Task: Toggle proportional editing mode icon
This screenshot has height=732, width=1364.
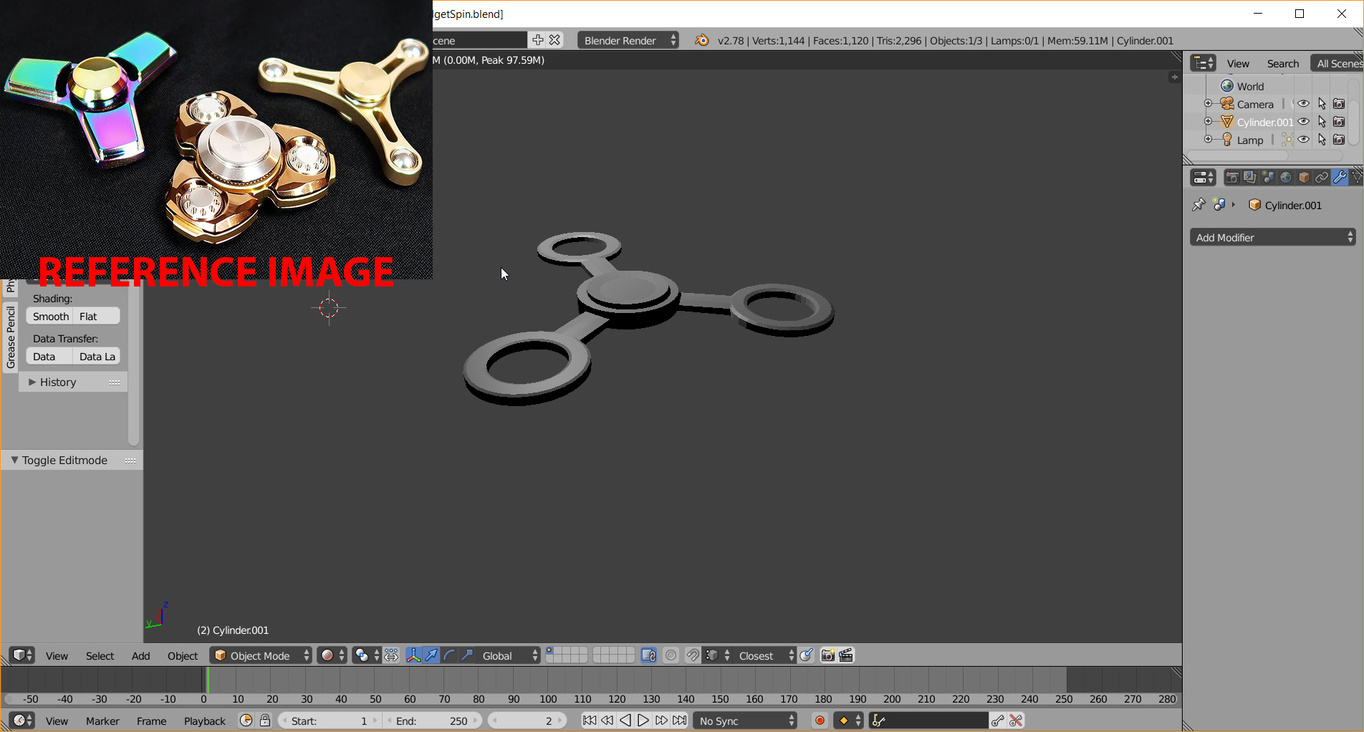Action: [671, 656]
